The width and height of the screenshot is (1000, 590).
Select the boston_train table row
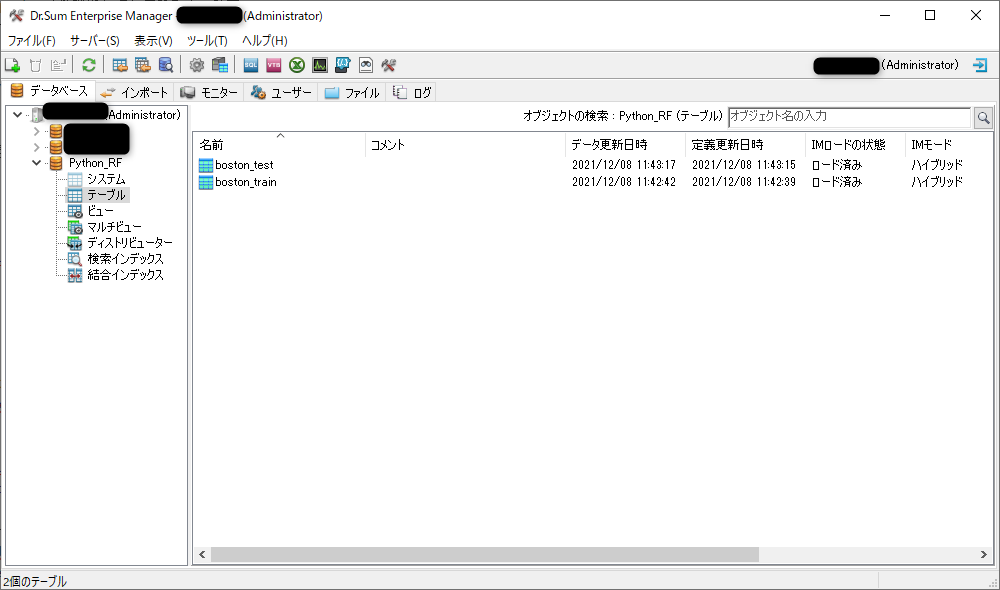point(592,182)
